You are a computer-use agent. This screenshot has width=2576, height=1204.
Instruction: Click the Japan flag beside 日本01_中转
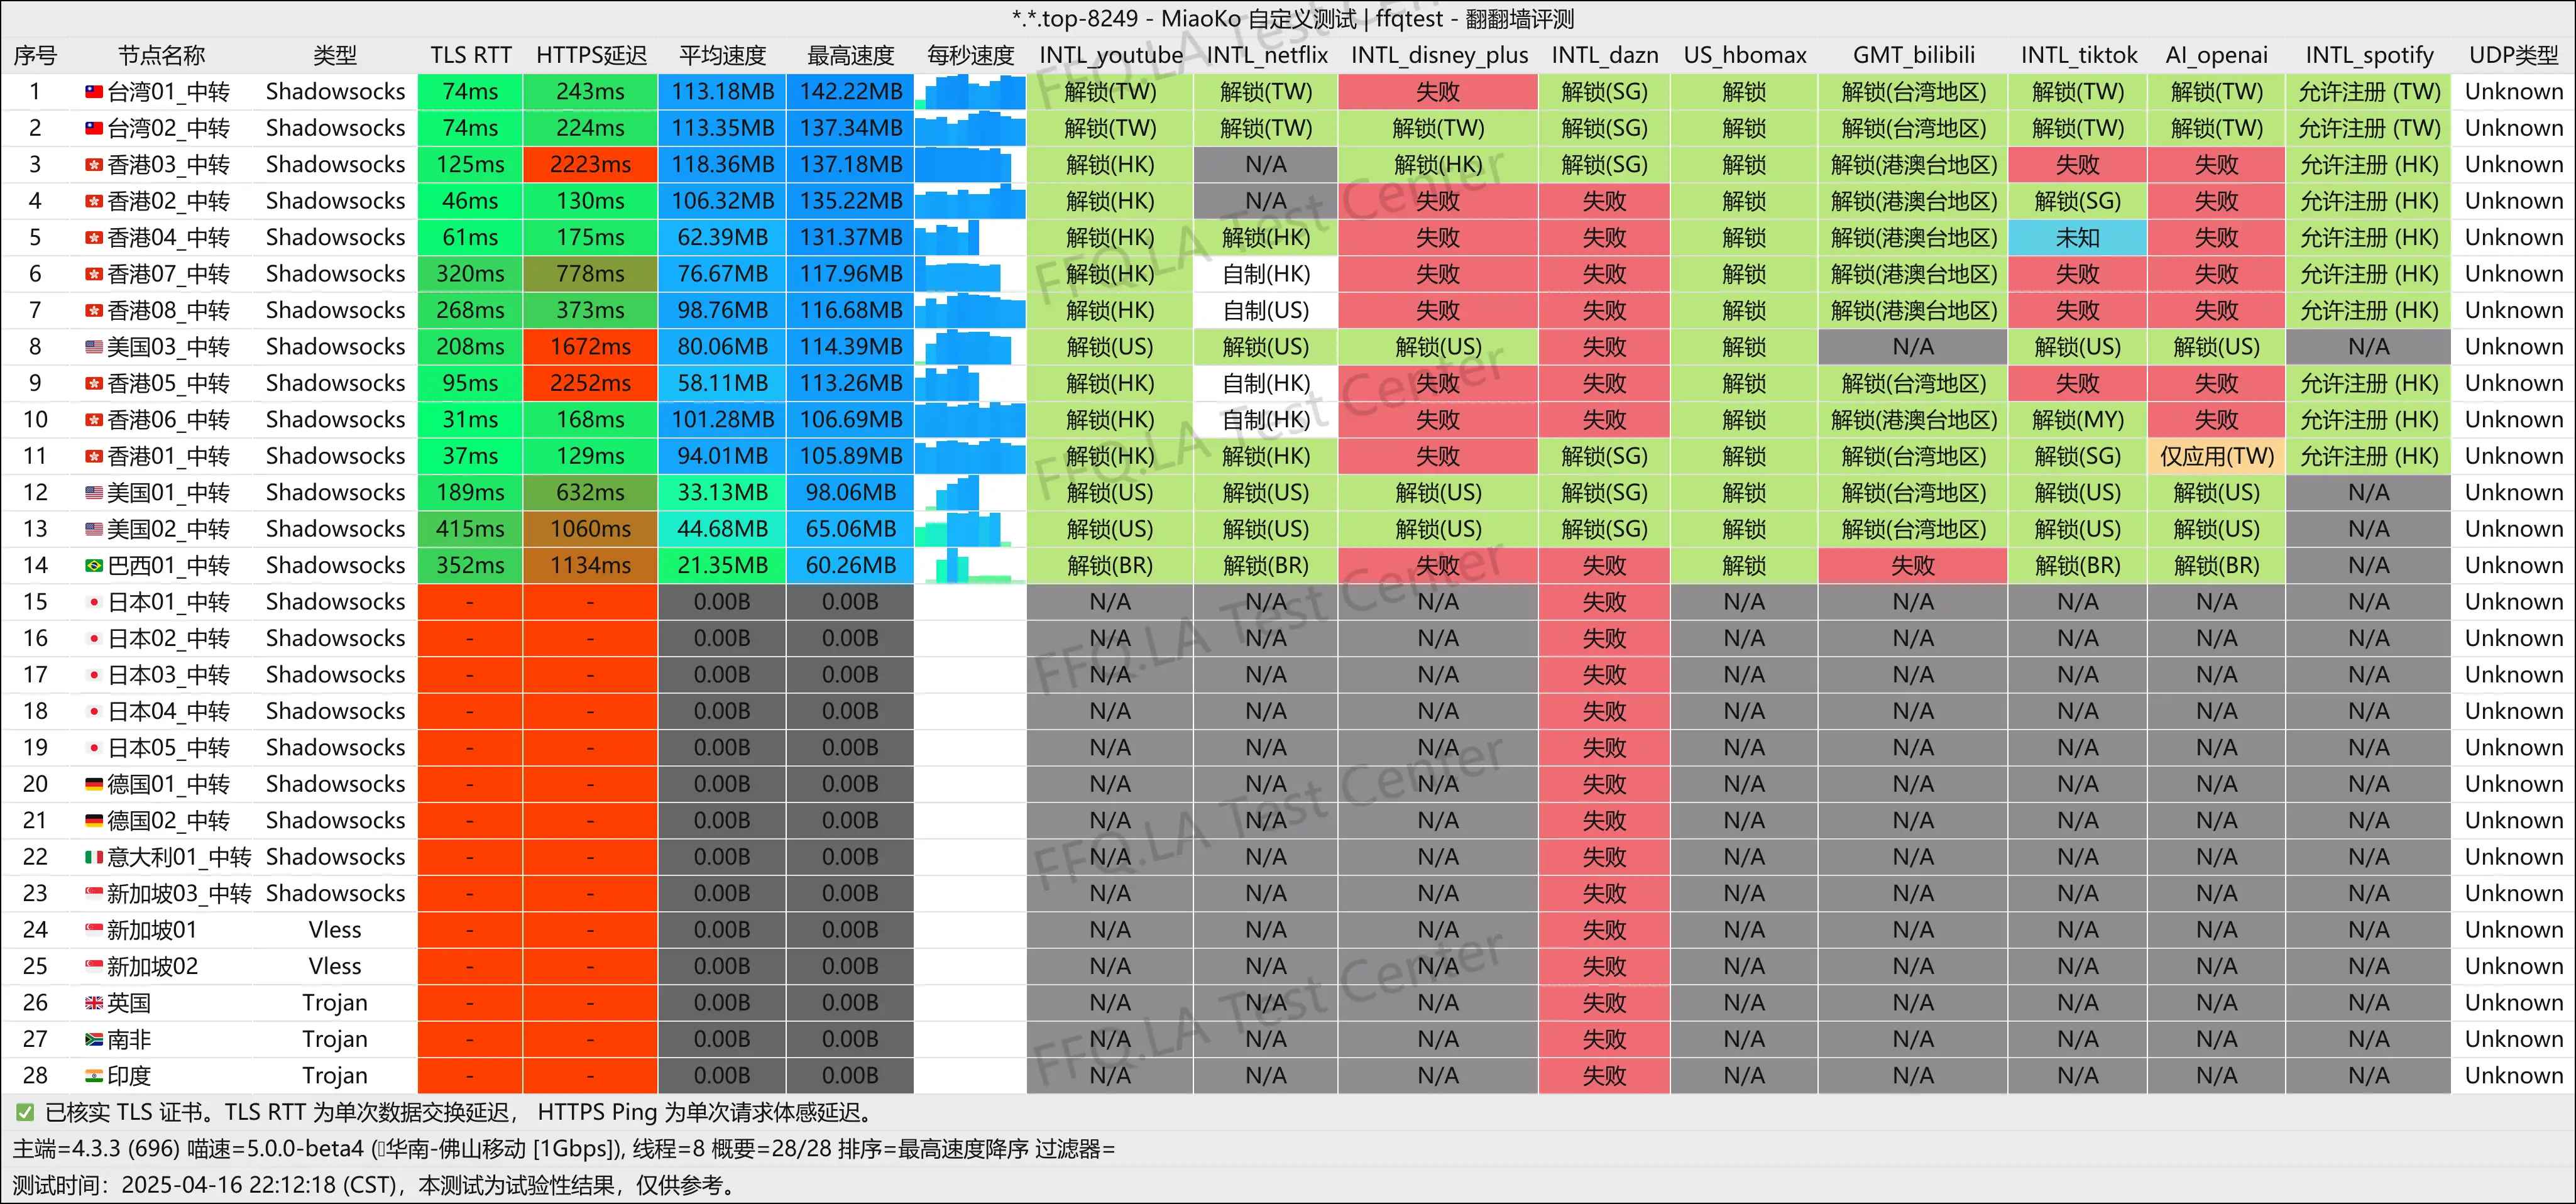93,602
